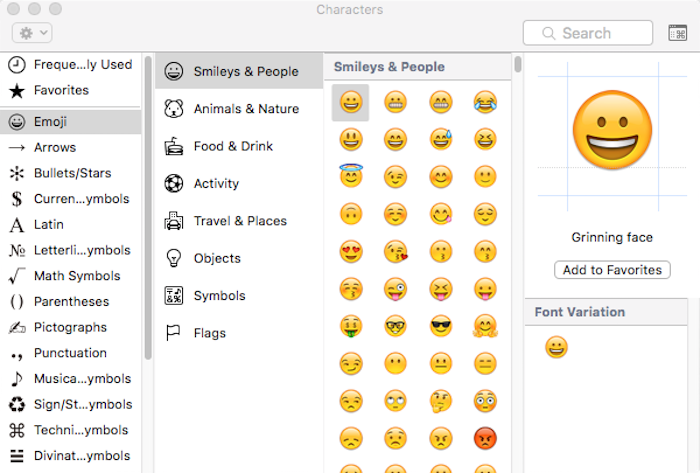The height and width of the screenshot is (473, 700).
Task: Open the gear settings dropdown menu
Action: tap(32, 33)
